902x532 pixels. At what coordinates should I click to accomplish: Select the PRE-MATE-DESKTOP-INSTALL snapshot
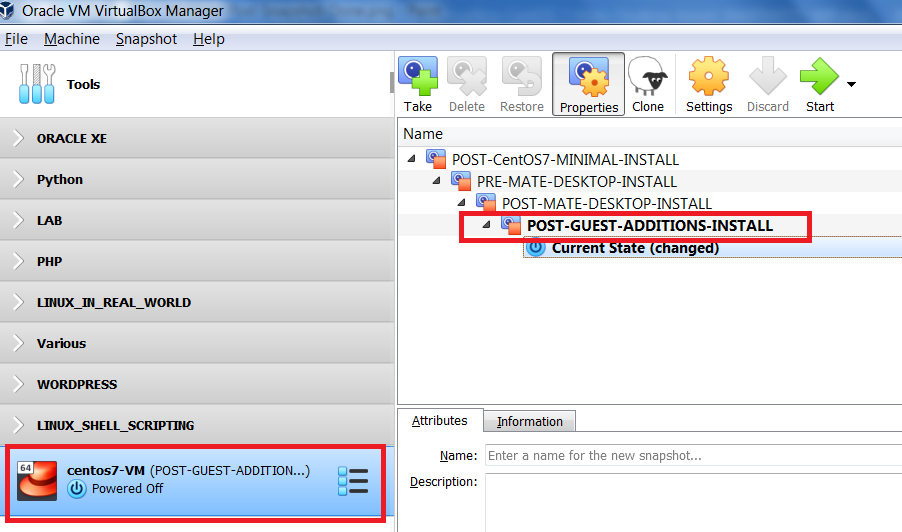[576, 181]
